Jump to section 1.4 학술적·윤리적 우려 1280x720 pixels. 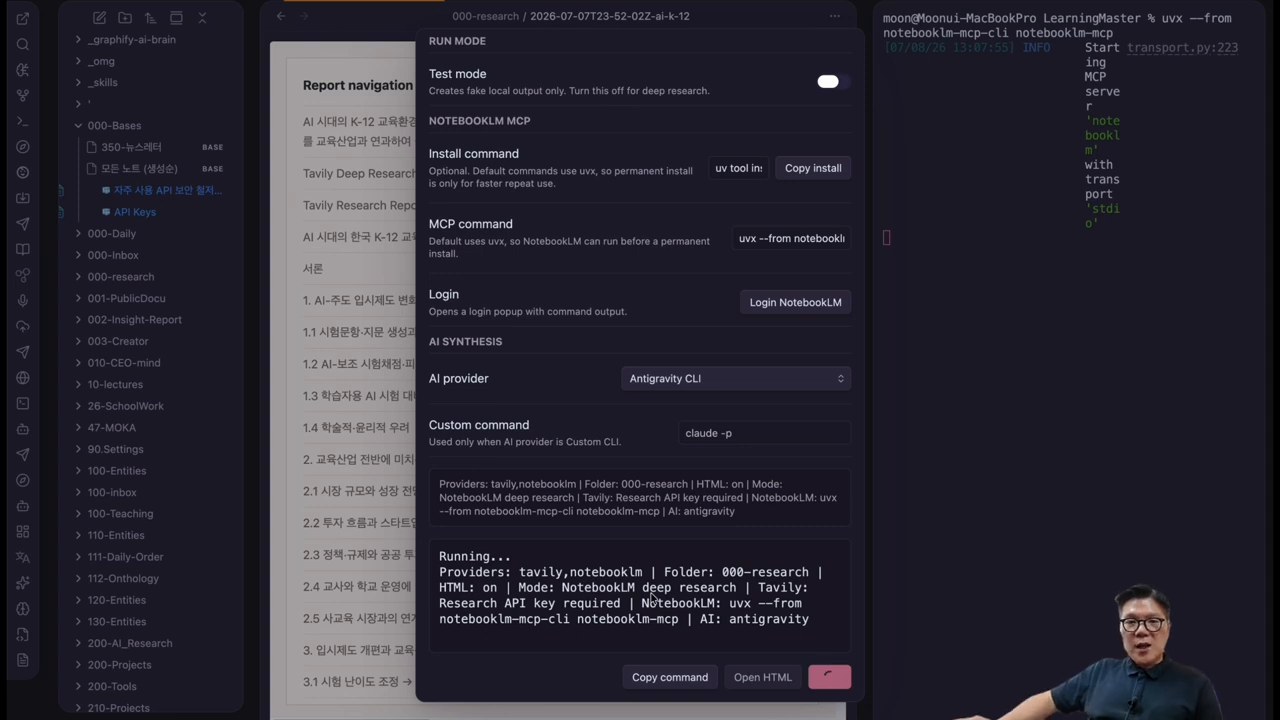356,427
